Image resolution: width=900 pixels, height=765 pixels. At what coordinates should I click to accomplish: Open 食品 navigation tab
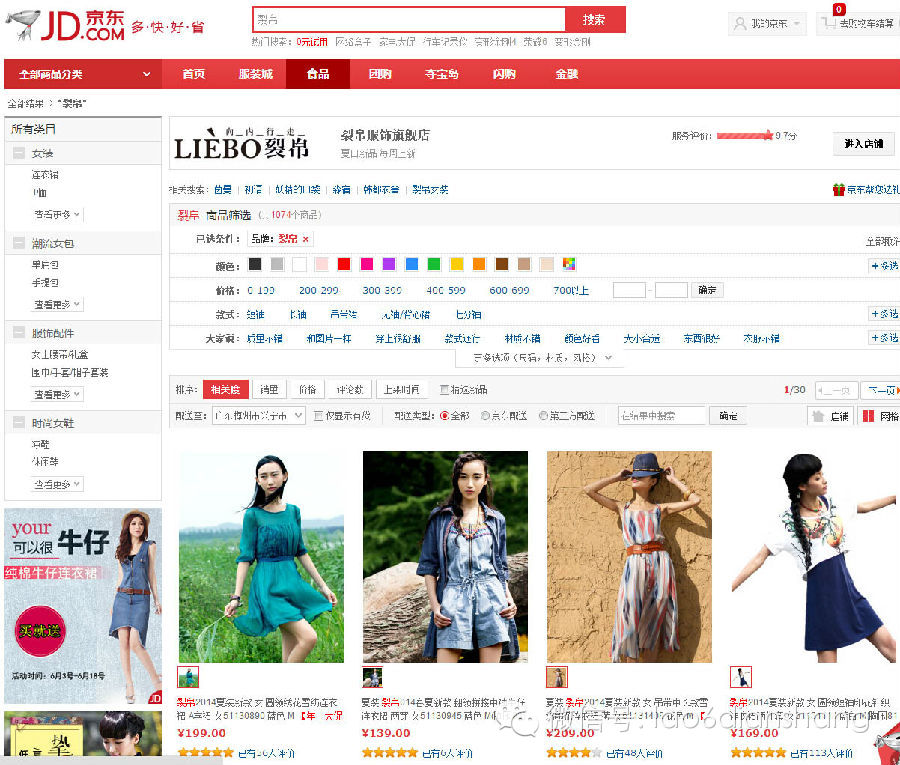point(318,74)
